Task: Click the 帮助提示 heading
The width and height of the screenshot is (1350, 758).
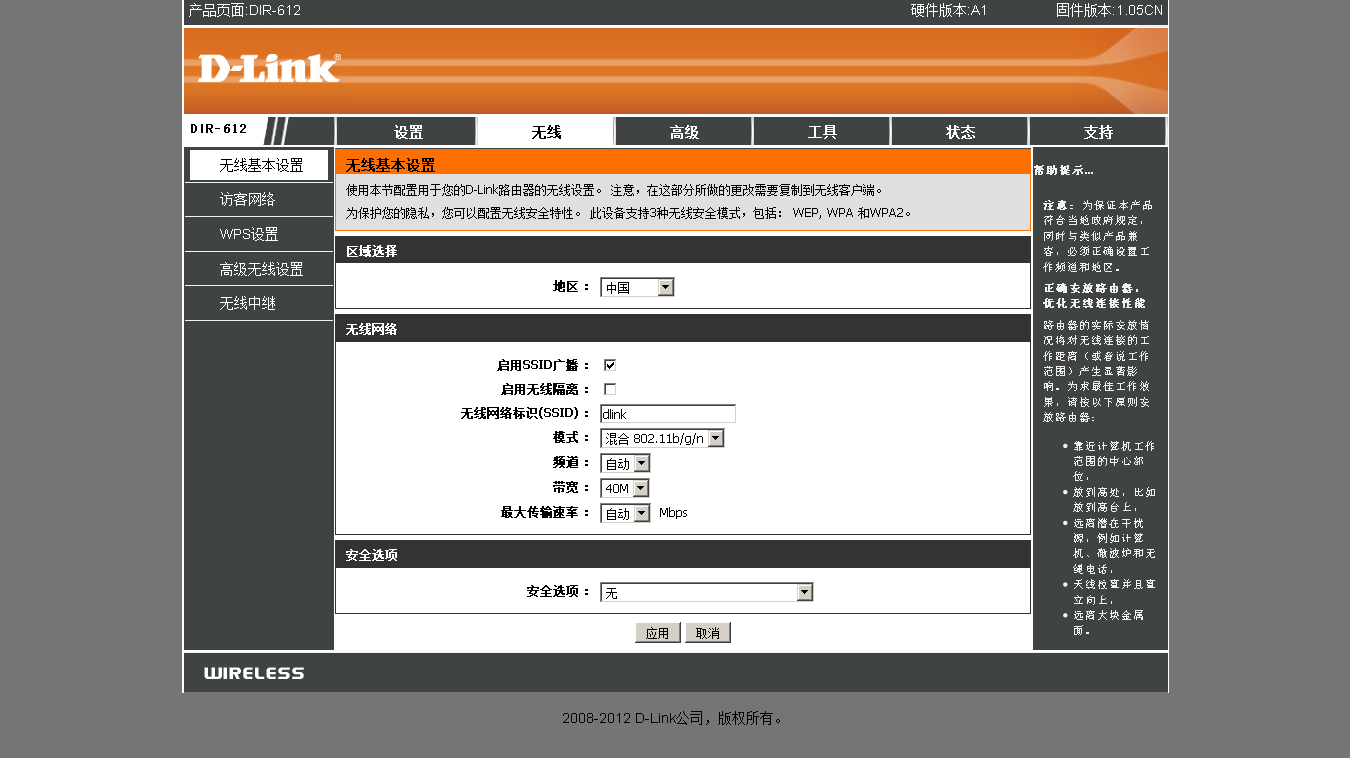Action: pyautogui.click(x=1064, y=170)
